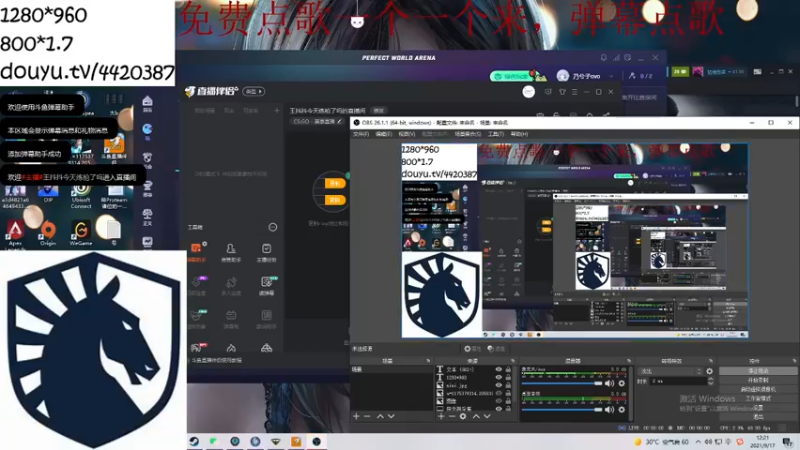
Task: Open 麦克风/Aux mixer settings gear
Action: 622,383
